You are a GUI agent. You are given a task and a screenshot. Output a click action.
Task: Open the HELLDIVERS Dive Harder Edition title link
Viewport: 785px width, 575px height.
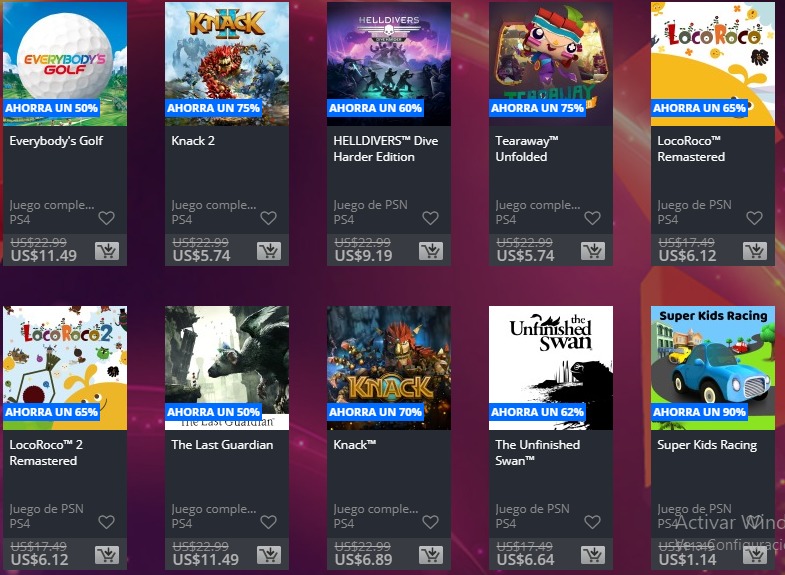pyautogui.click(x=385, y=149)
